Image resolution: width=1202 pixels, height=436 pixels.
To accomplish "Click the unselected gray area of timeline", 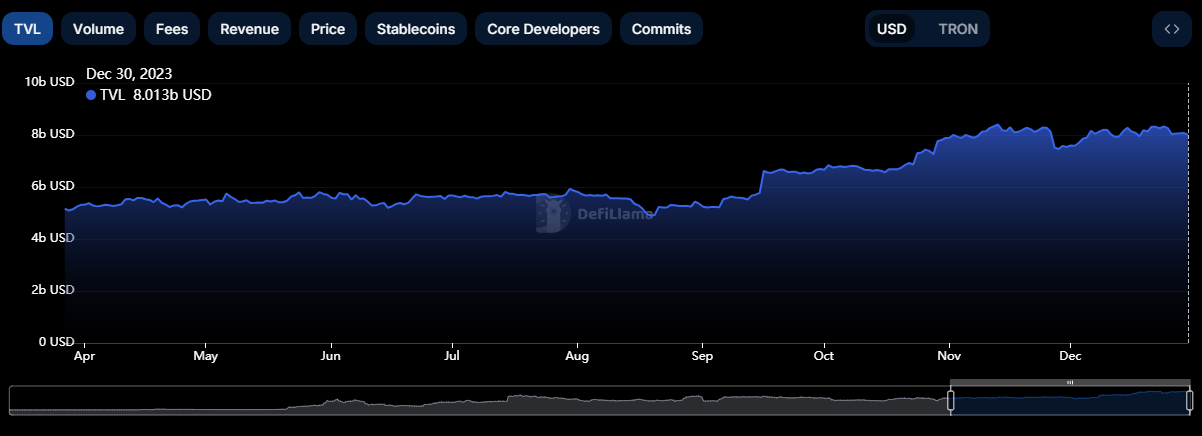I will 479,401.
